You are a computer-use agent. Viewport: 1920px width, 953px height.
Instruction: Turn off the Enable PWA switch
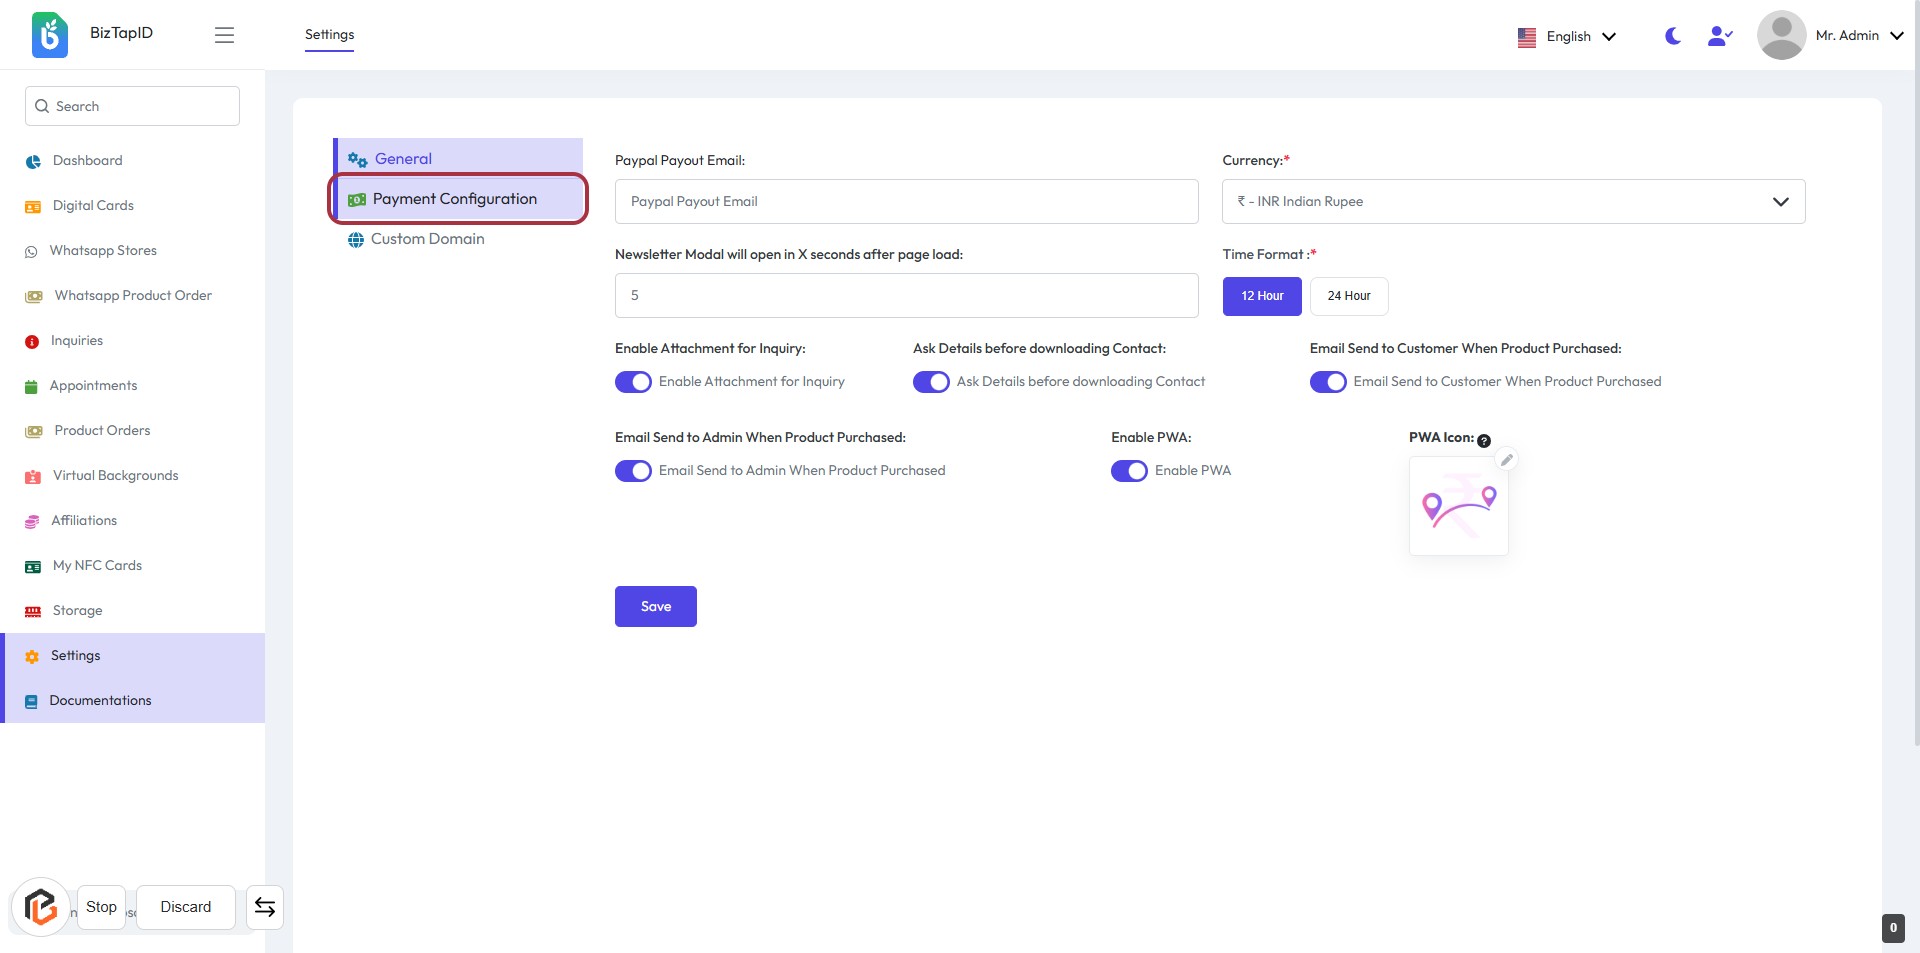click(x=1129, y=471)
